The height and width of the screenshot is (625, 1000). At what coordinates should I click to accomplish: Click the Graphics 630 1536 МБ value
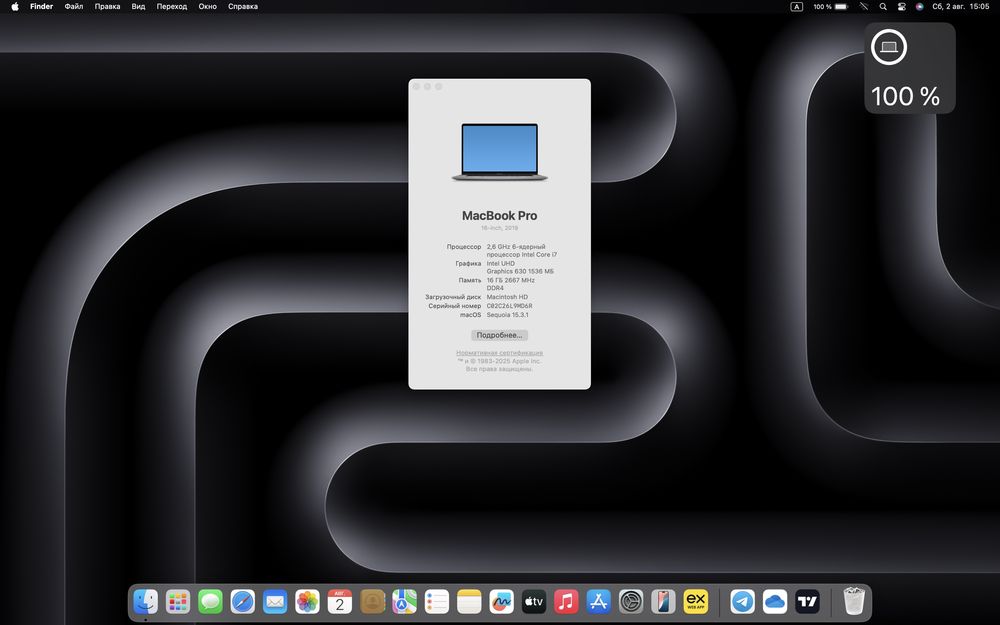(x=520, y=271)
